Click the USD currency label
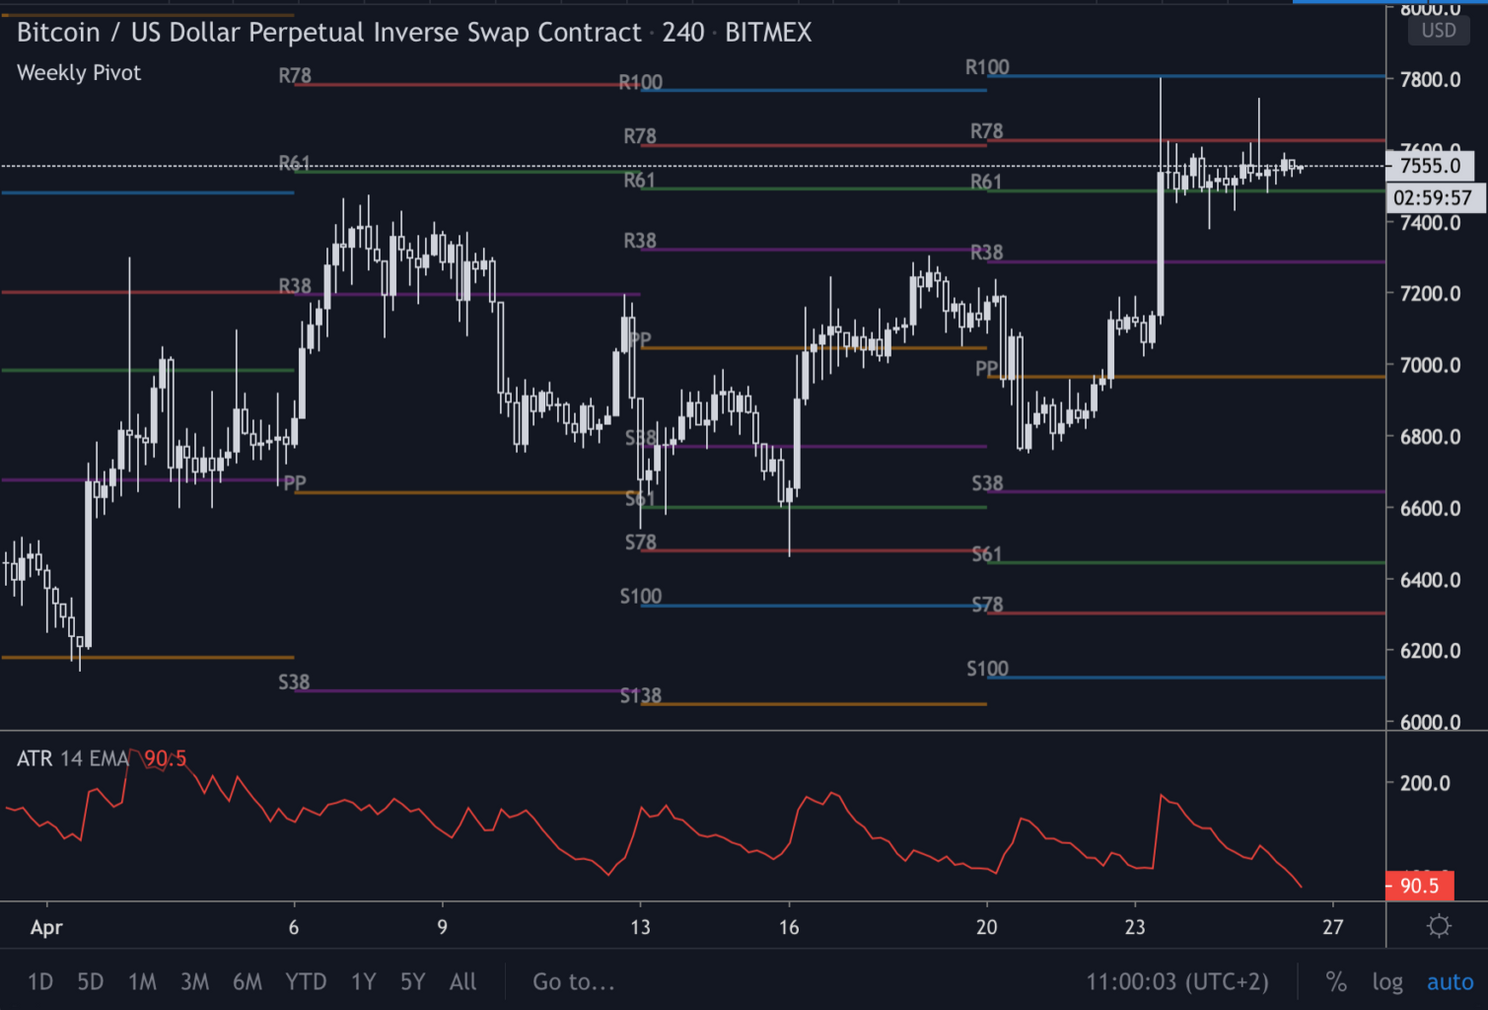1488x1010 pixels. pyautogui.click(x=1439, y=30)
